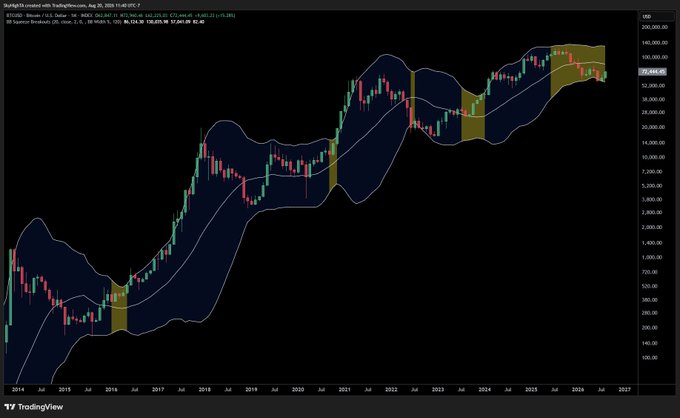The image size is (680, 418).
Task: Click the 2,000.00 price scale label
Action: pyautogui.click(x=653, y=227)
